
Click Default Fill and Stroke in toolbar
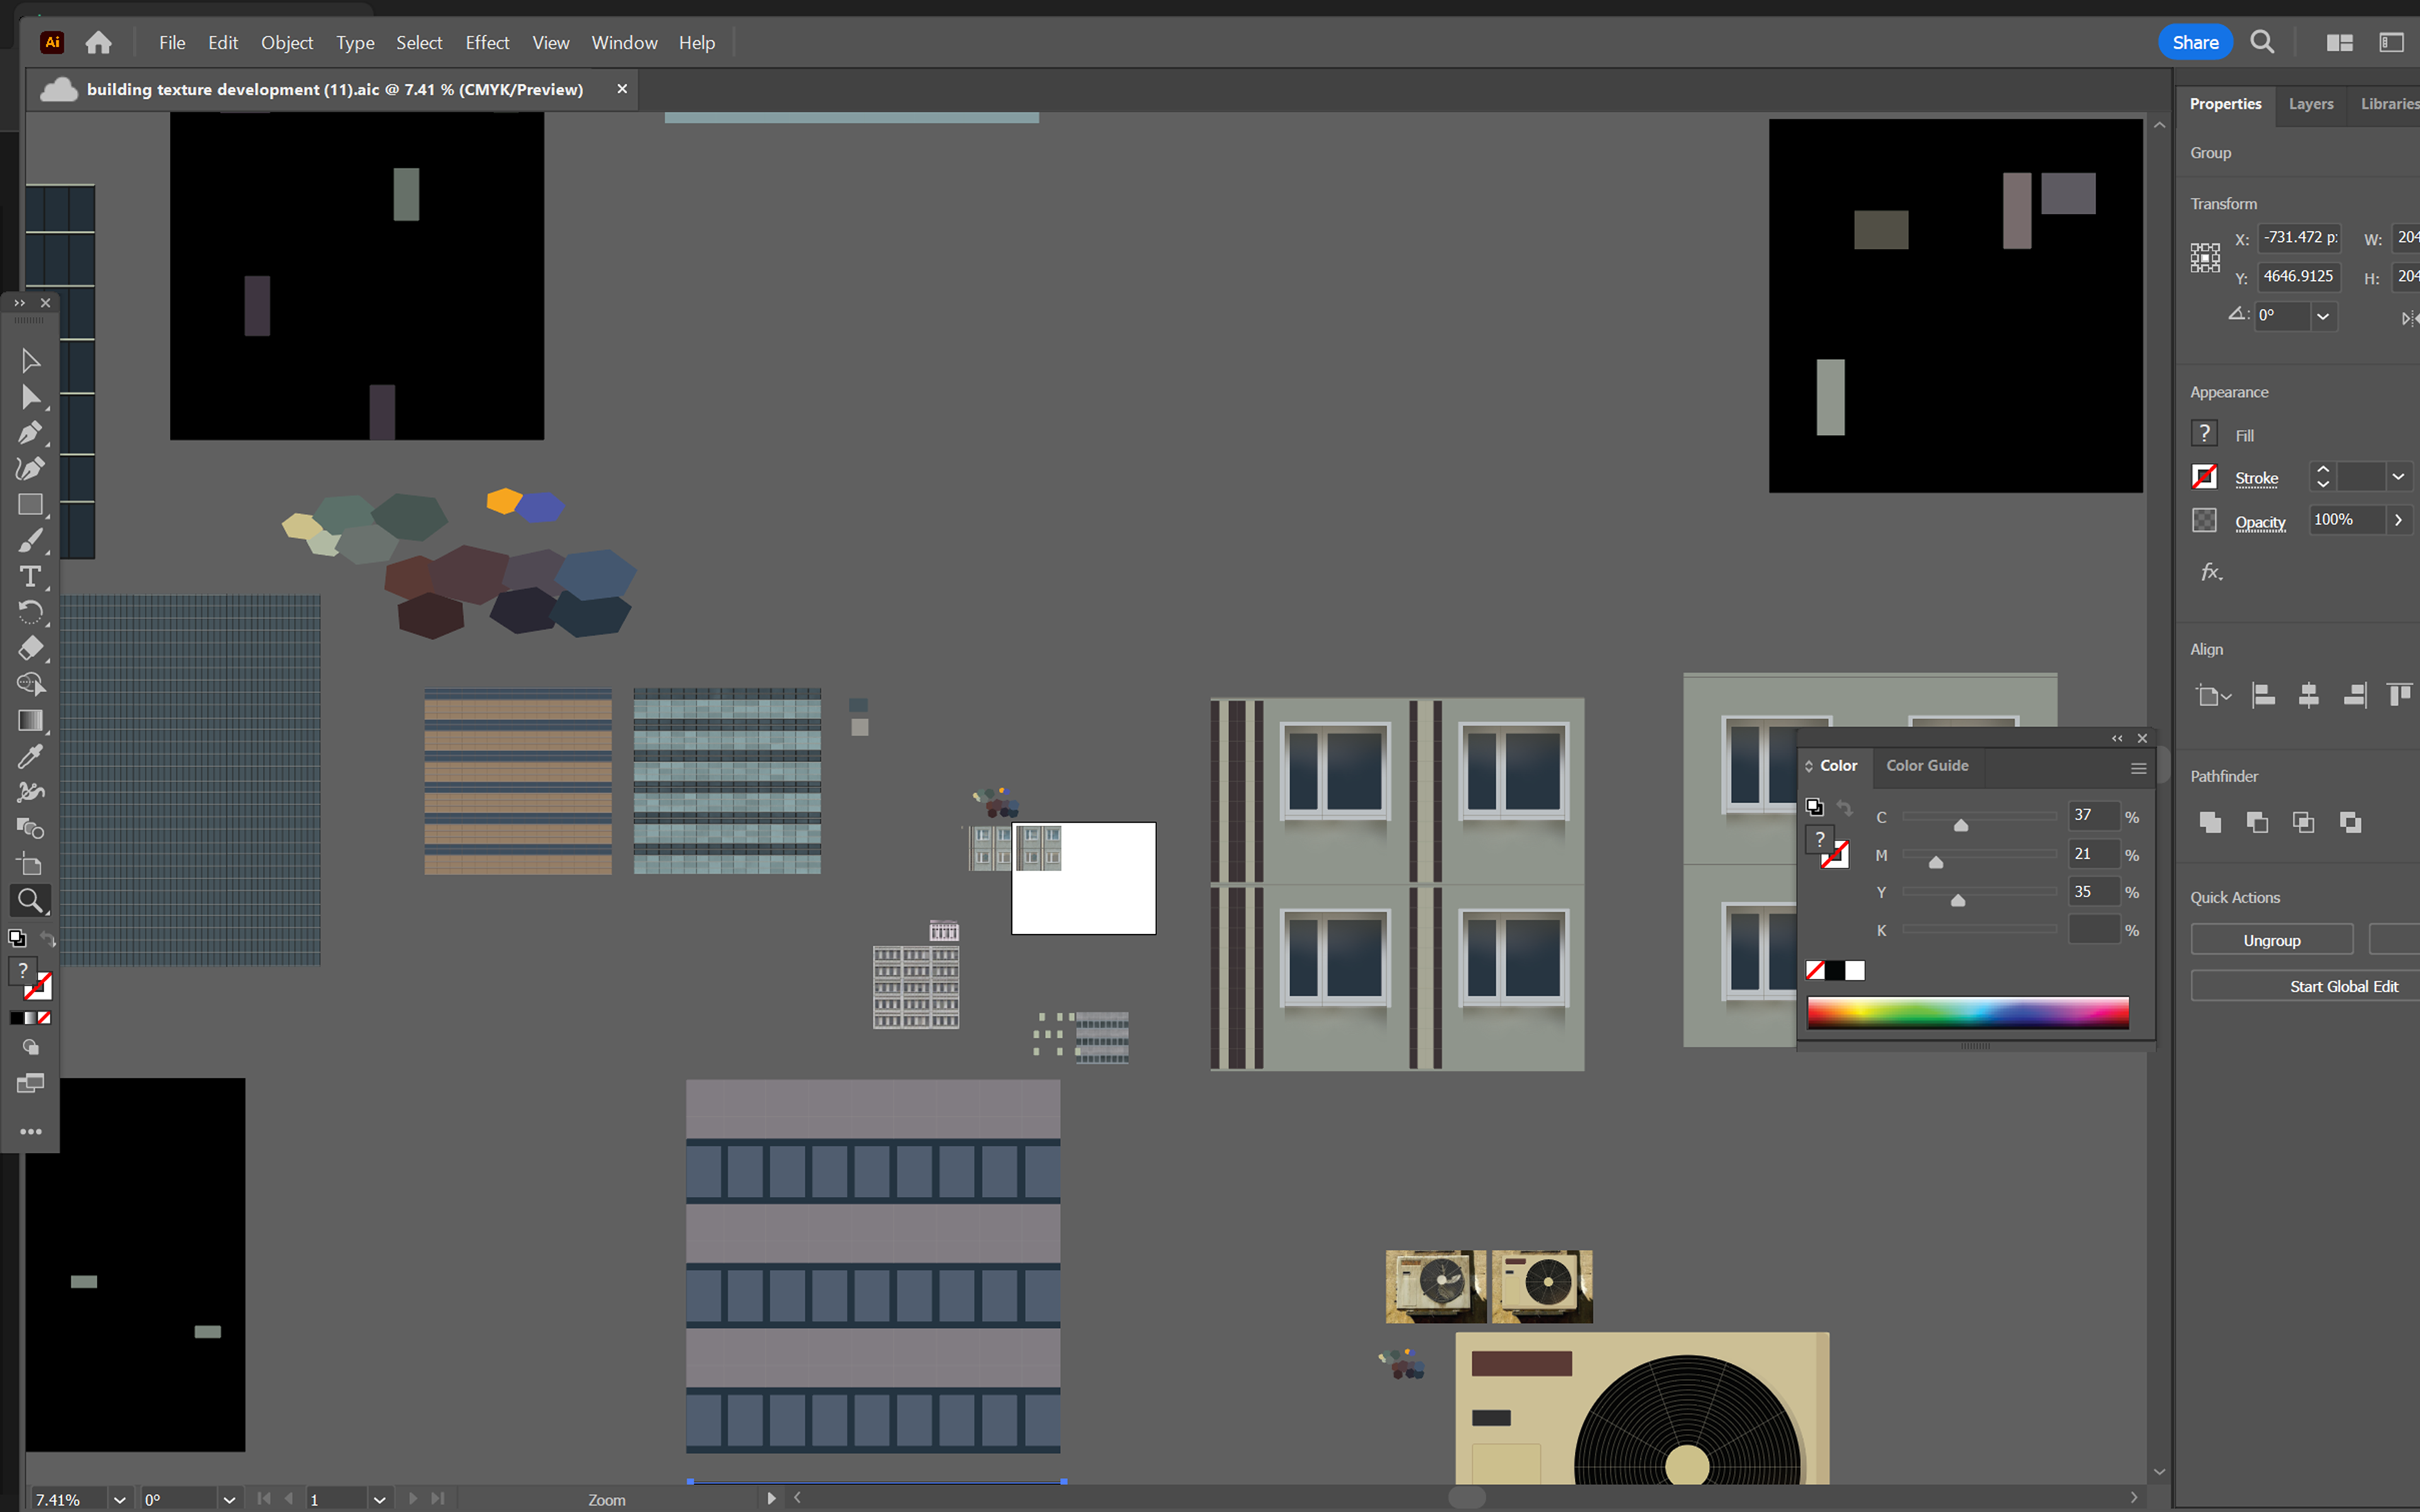point(17,938)
